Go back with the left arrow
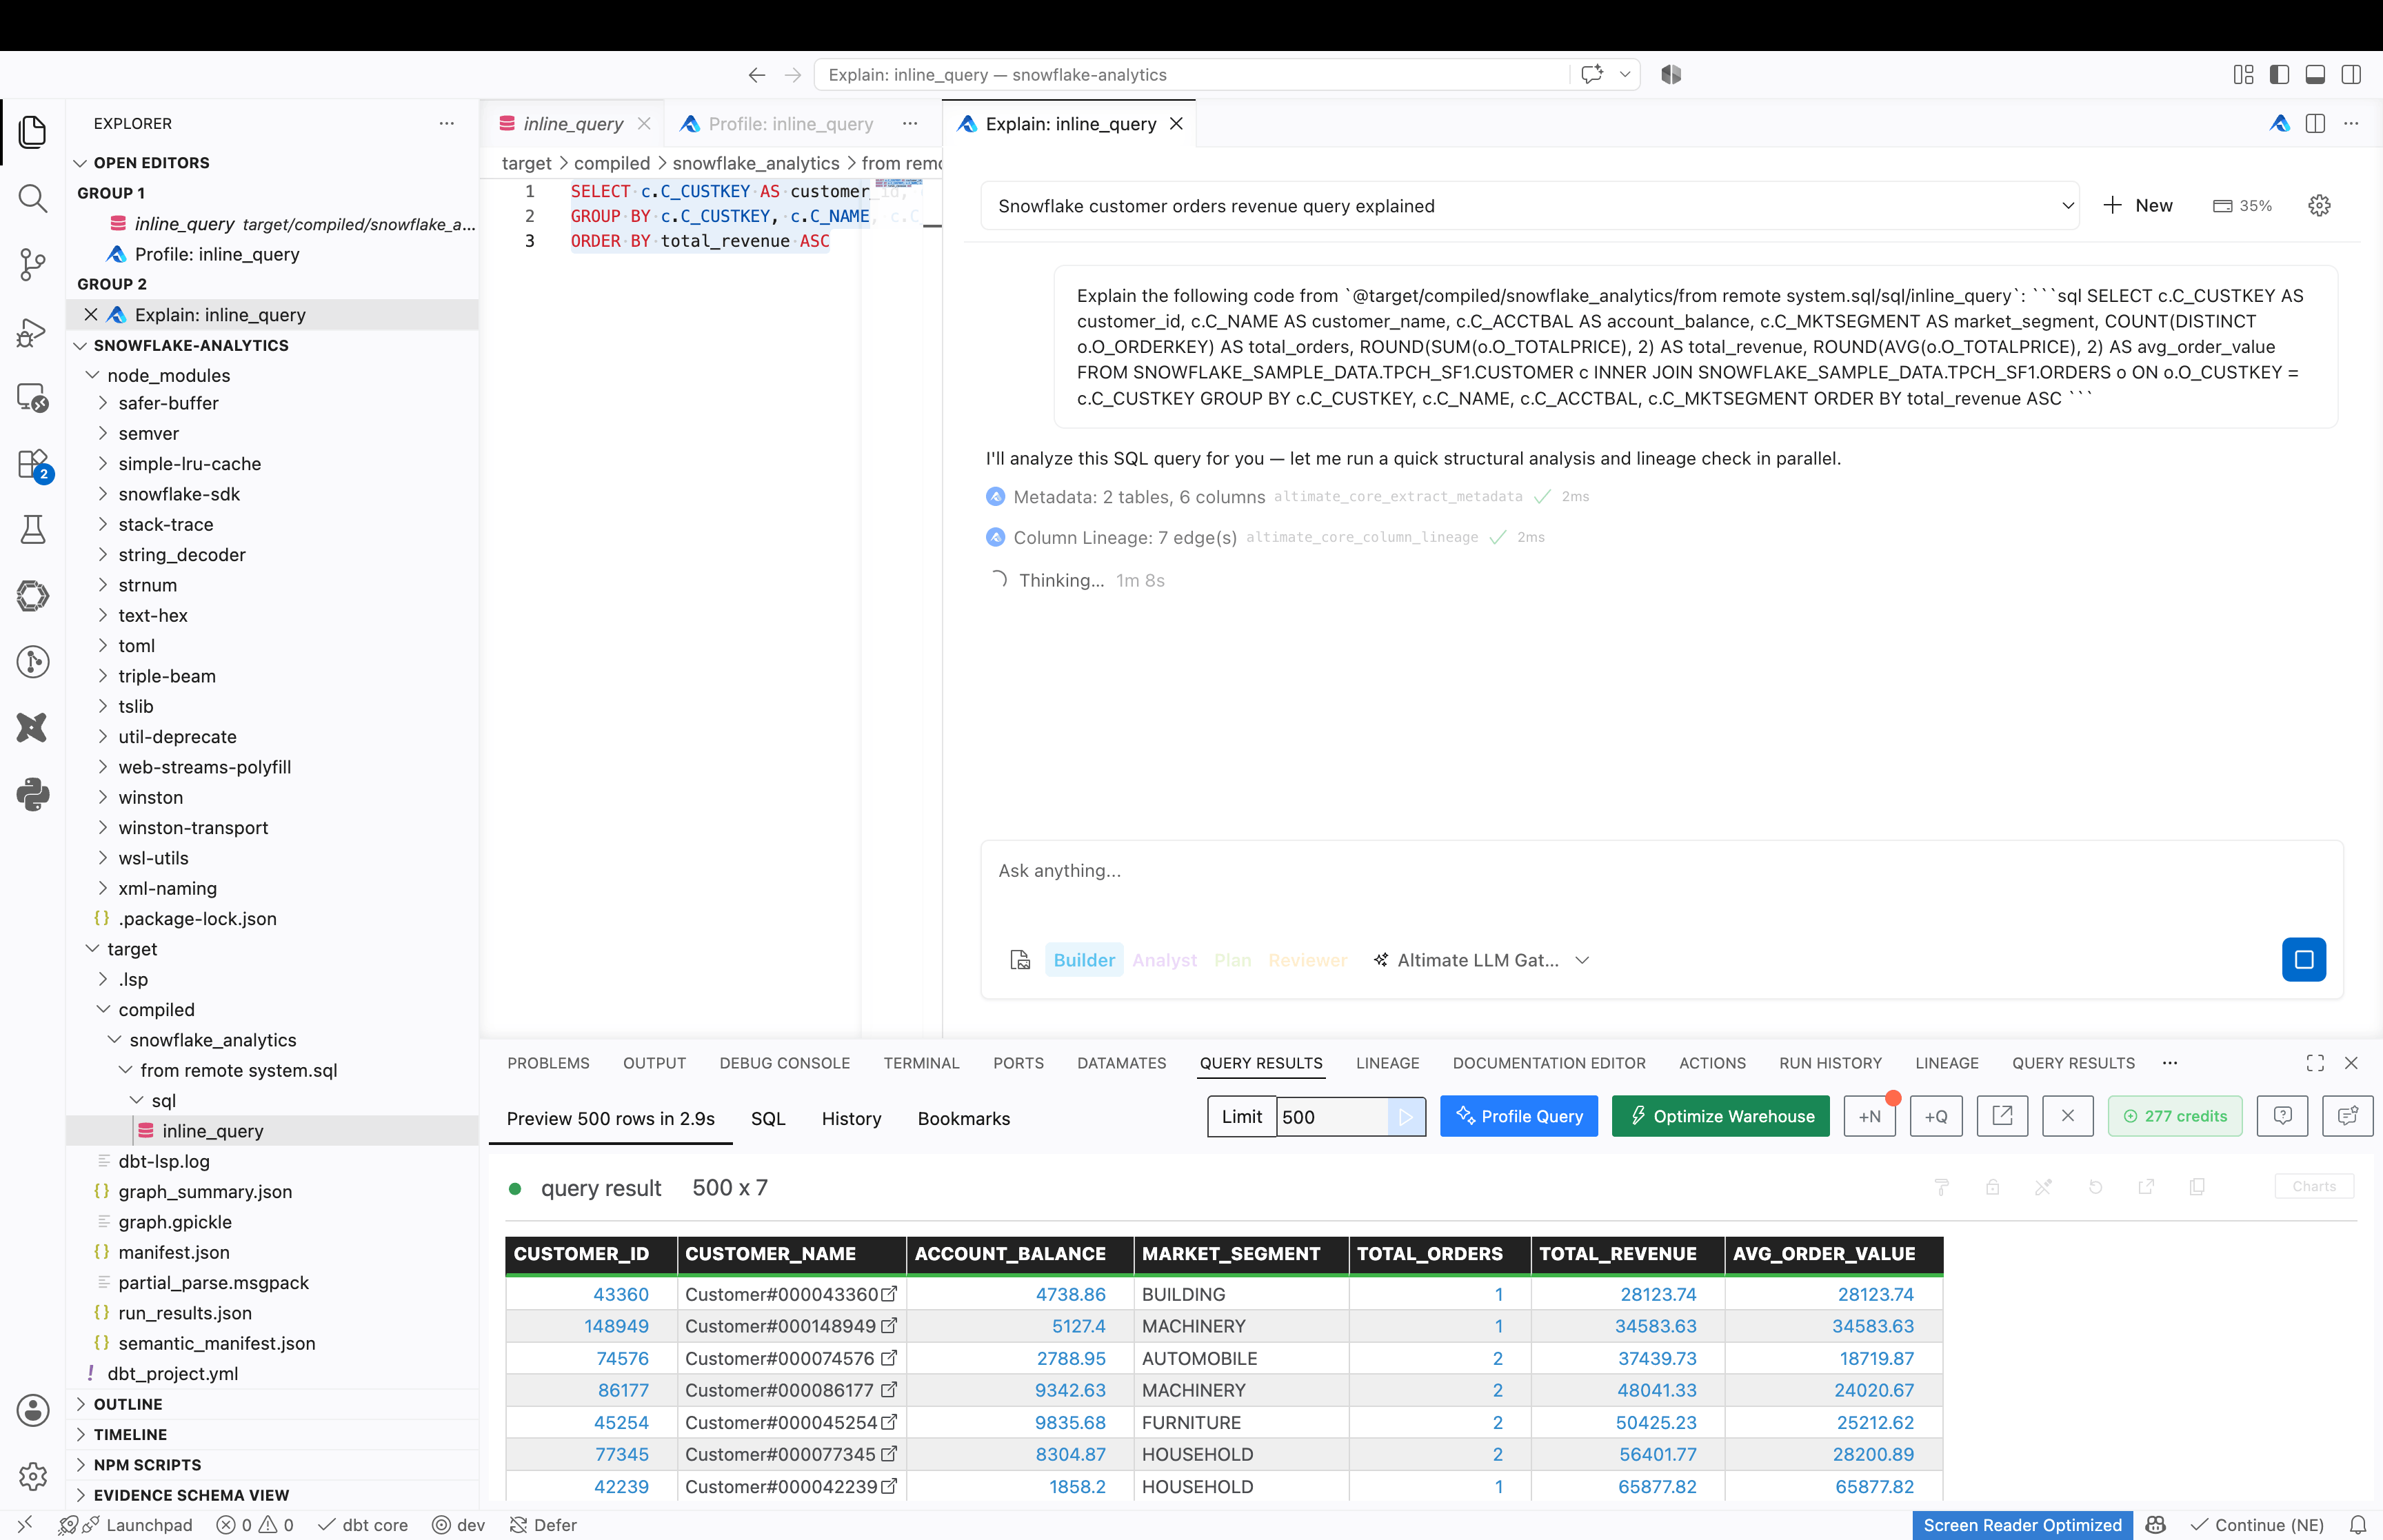This screenshot has height=1540, width=2383. click(x=757, y=75)
